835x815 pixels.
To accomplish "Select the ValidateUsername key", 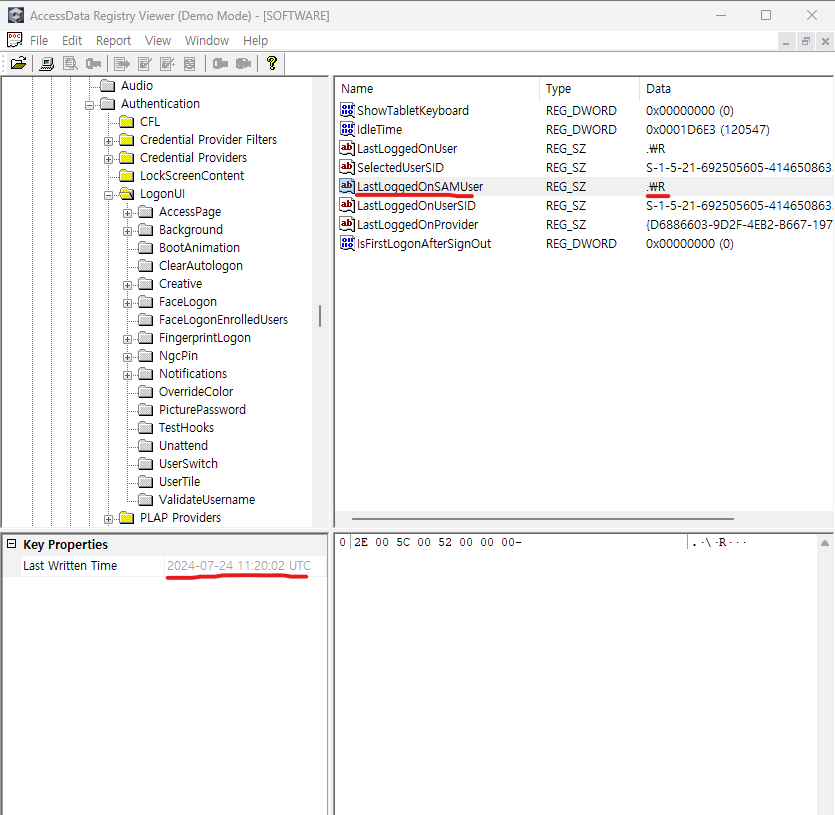I will 207,500.
